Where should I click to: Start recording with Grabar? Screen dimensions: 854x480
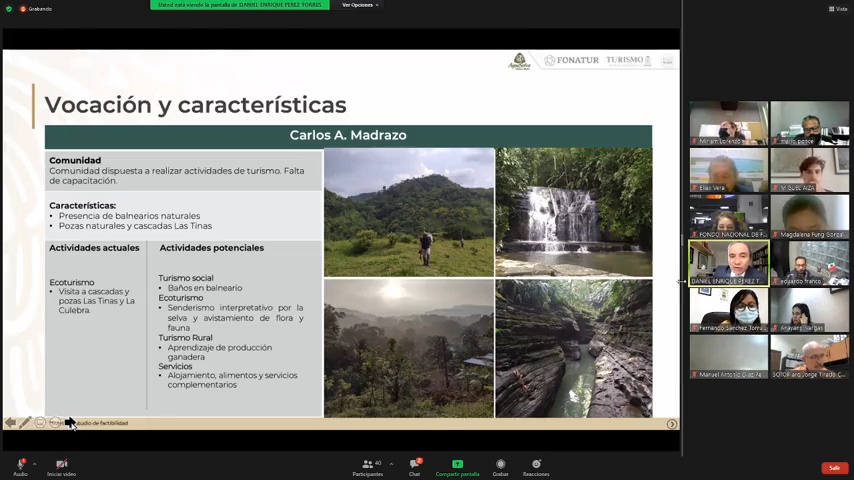[501, 467]
